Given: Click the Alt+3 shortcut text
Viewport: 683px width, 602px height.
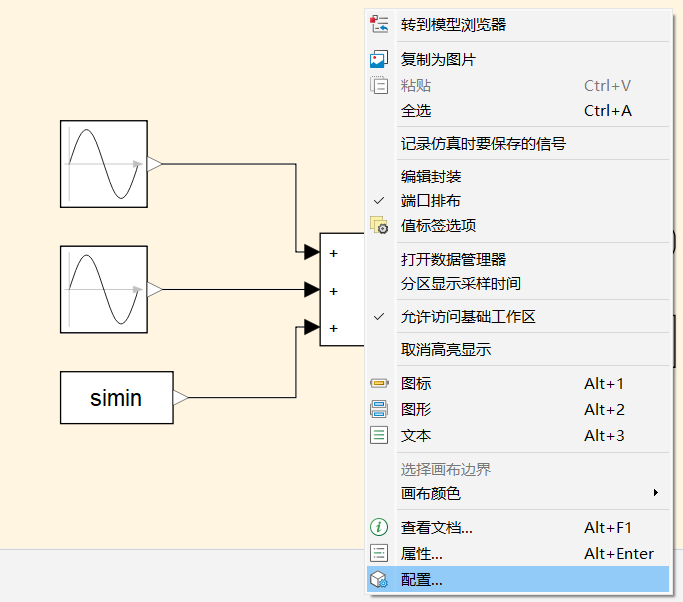Looking at the screenshot, I should pyautogui.click(x=604, y=435).
